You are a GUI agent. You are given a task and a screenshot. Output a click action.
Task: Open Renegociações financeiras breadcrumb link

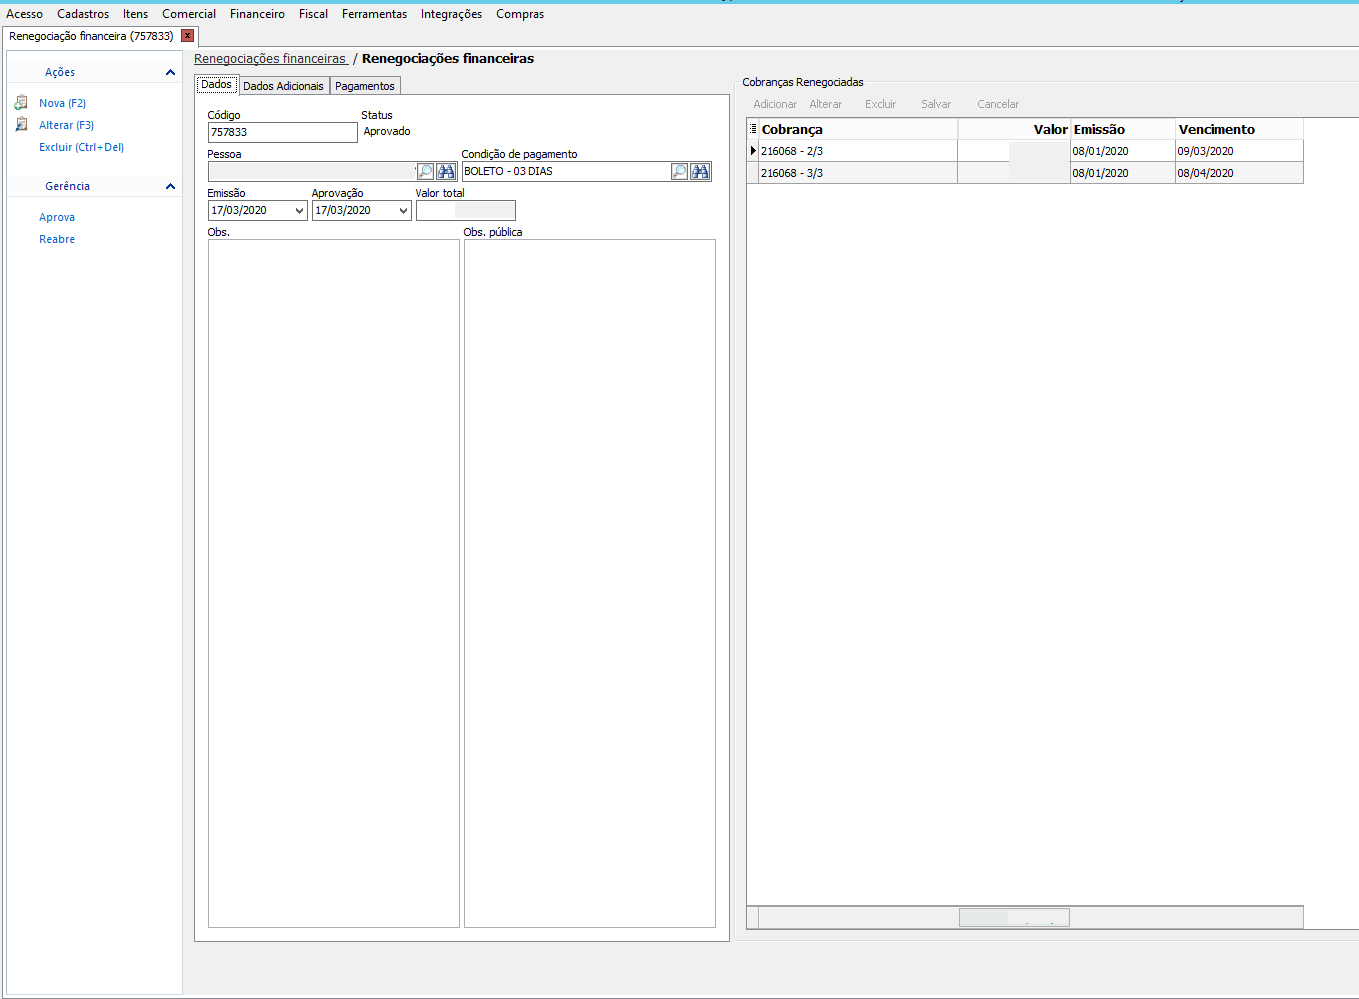coord(270,59)
